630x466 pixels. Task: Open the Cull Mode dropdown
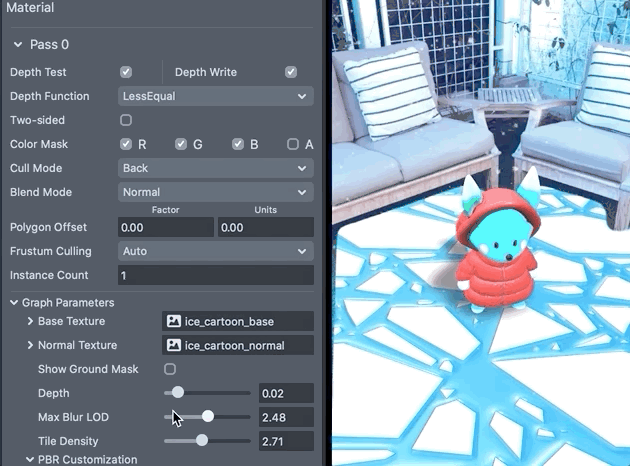click(215, 168)
